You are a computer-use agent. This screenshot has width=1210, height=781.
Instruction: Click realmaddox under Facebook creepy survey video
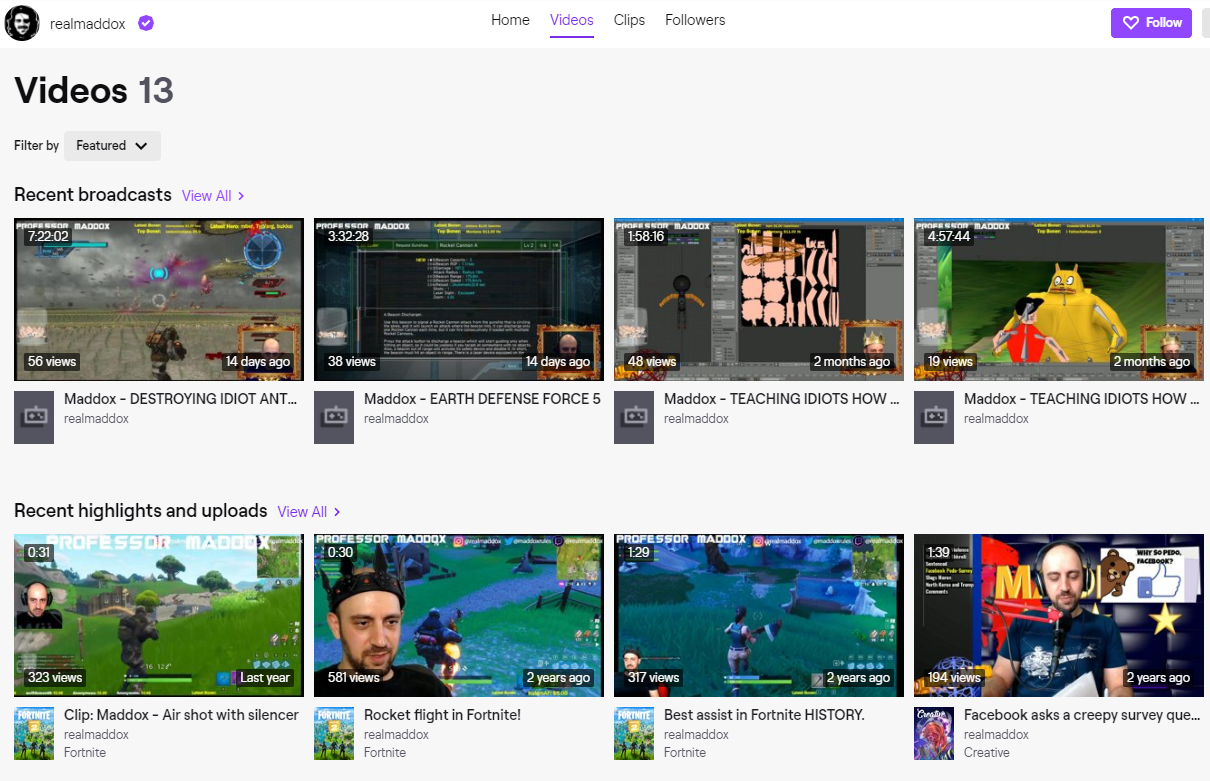(996, 735)
